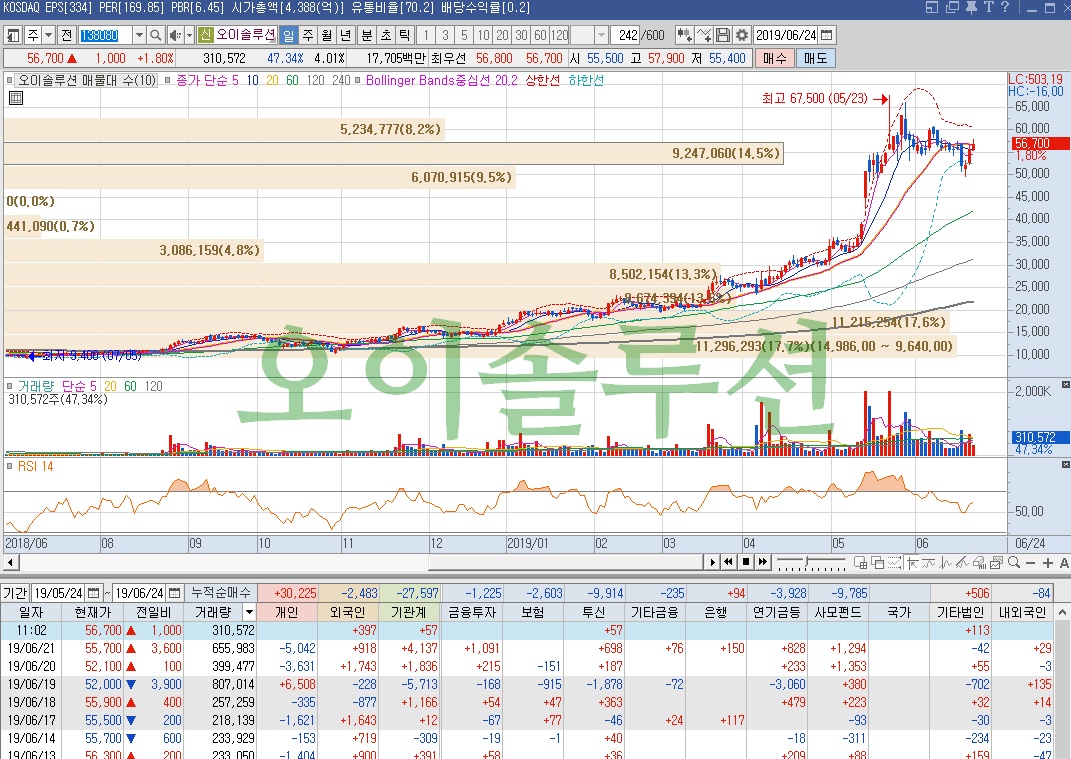
Task: Click the 금융투자 column header
Action: coord(471,612)
